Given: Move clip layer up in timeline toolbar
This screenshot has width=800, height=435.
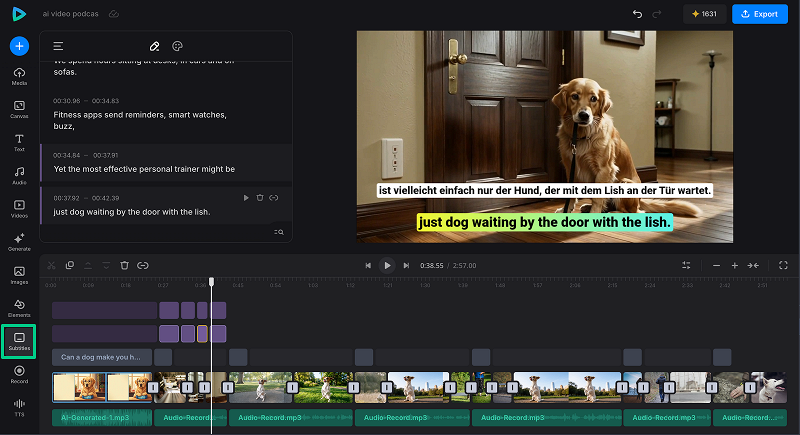Looking at the screenshot, I should pos(88,265).
